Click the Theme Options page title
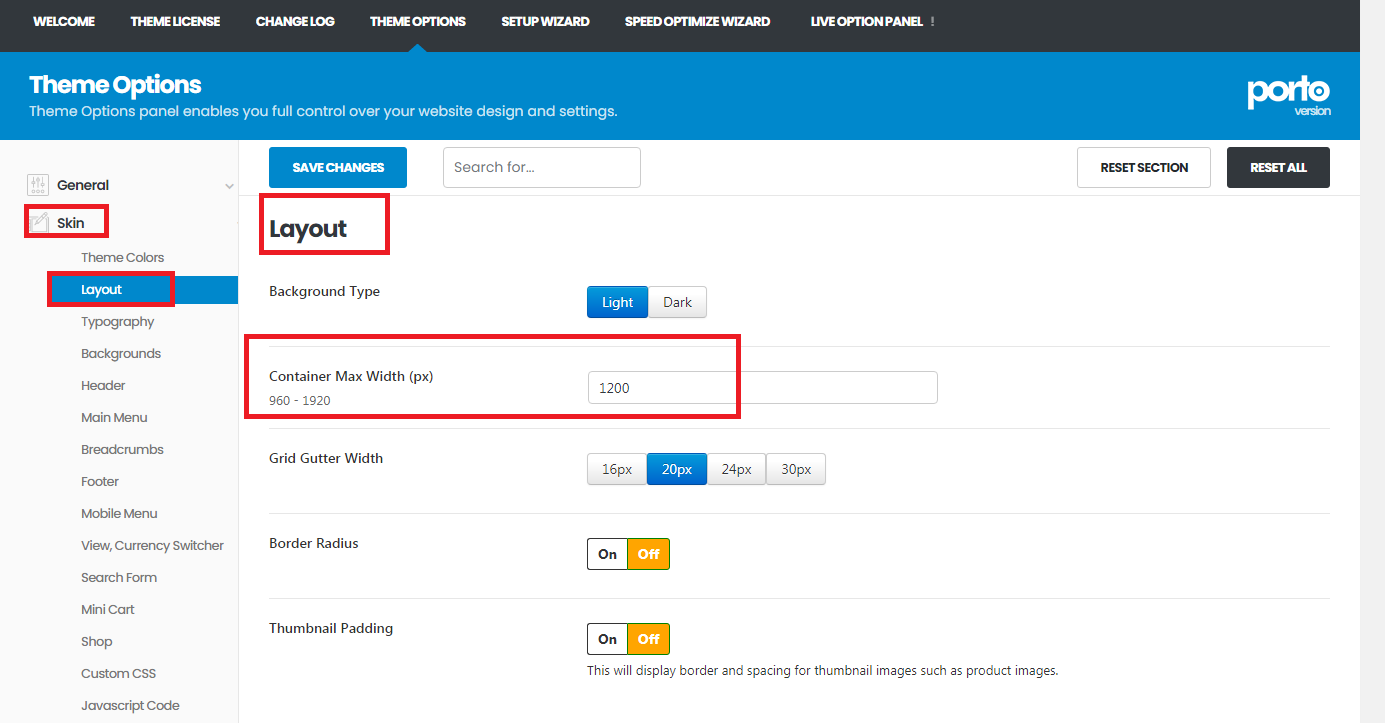This screenshot has width=1385, height=723. [115, 85]
